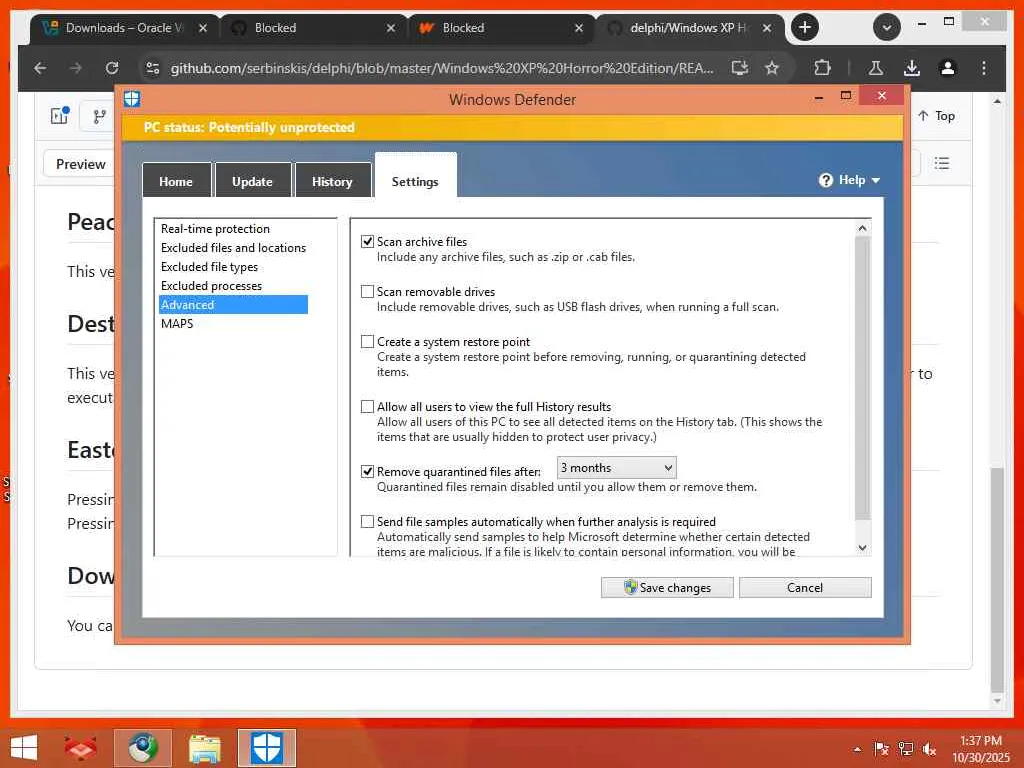1024x768 pixels.
Task: Click the Chrome Labs flask icon
Action: (876, 68)
